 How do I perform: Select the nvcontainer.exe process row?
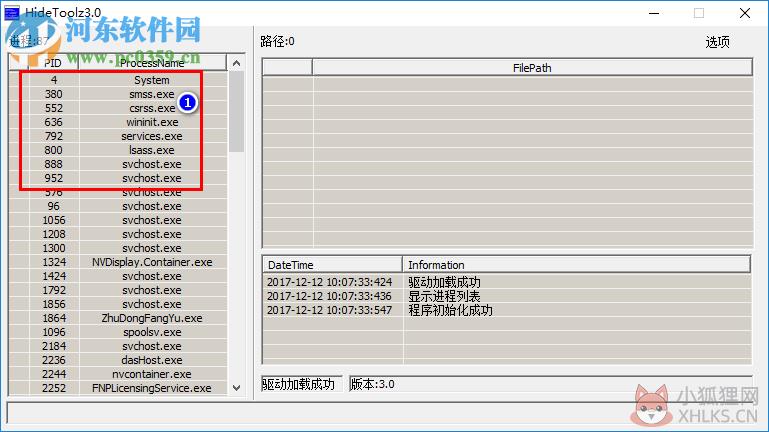point(118,374)
